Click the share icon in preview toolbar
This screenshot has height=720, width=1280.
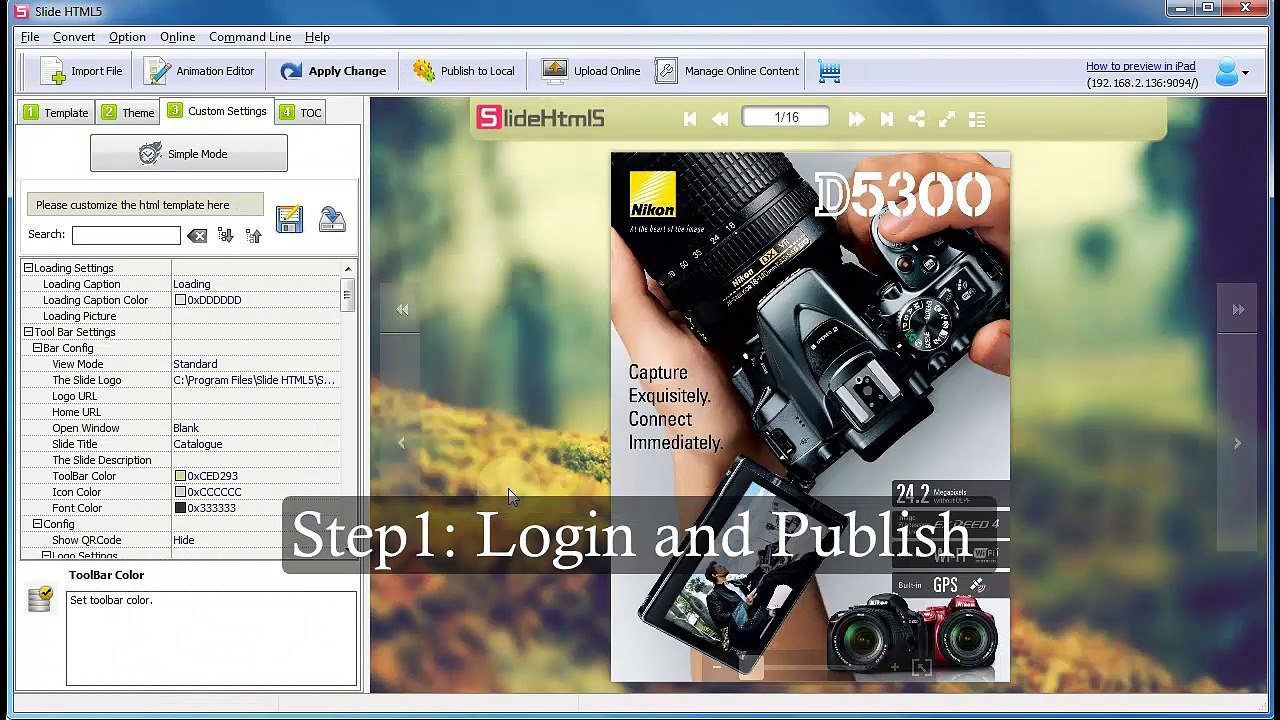(916, 119)
